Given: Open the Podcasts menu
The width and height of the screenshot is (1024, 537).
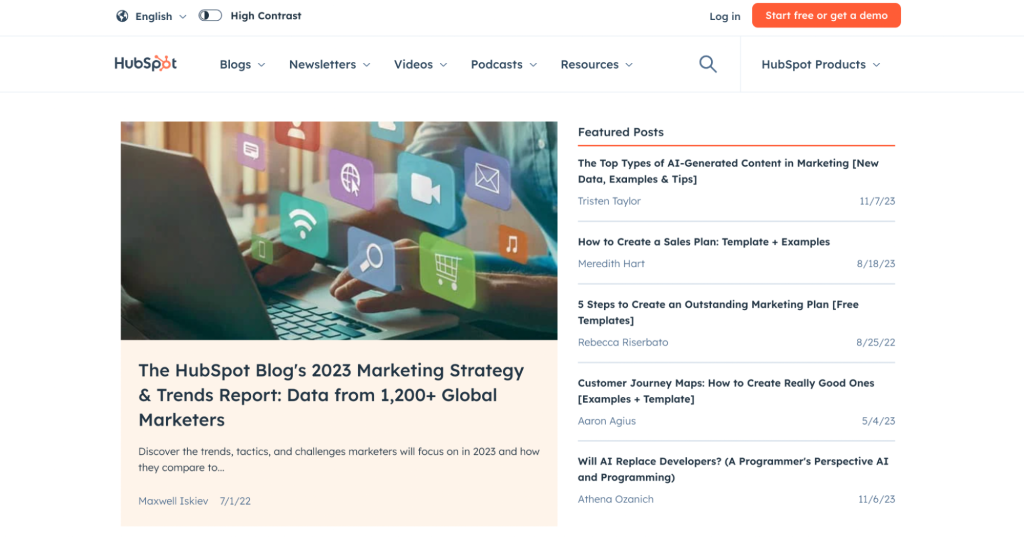Looking at the screenshot, I should (x=504, y=65).
